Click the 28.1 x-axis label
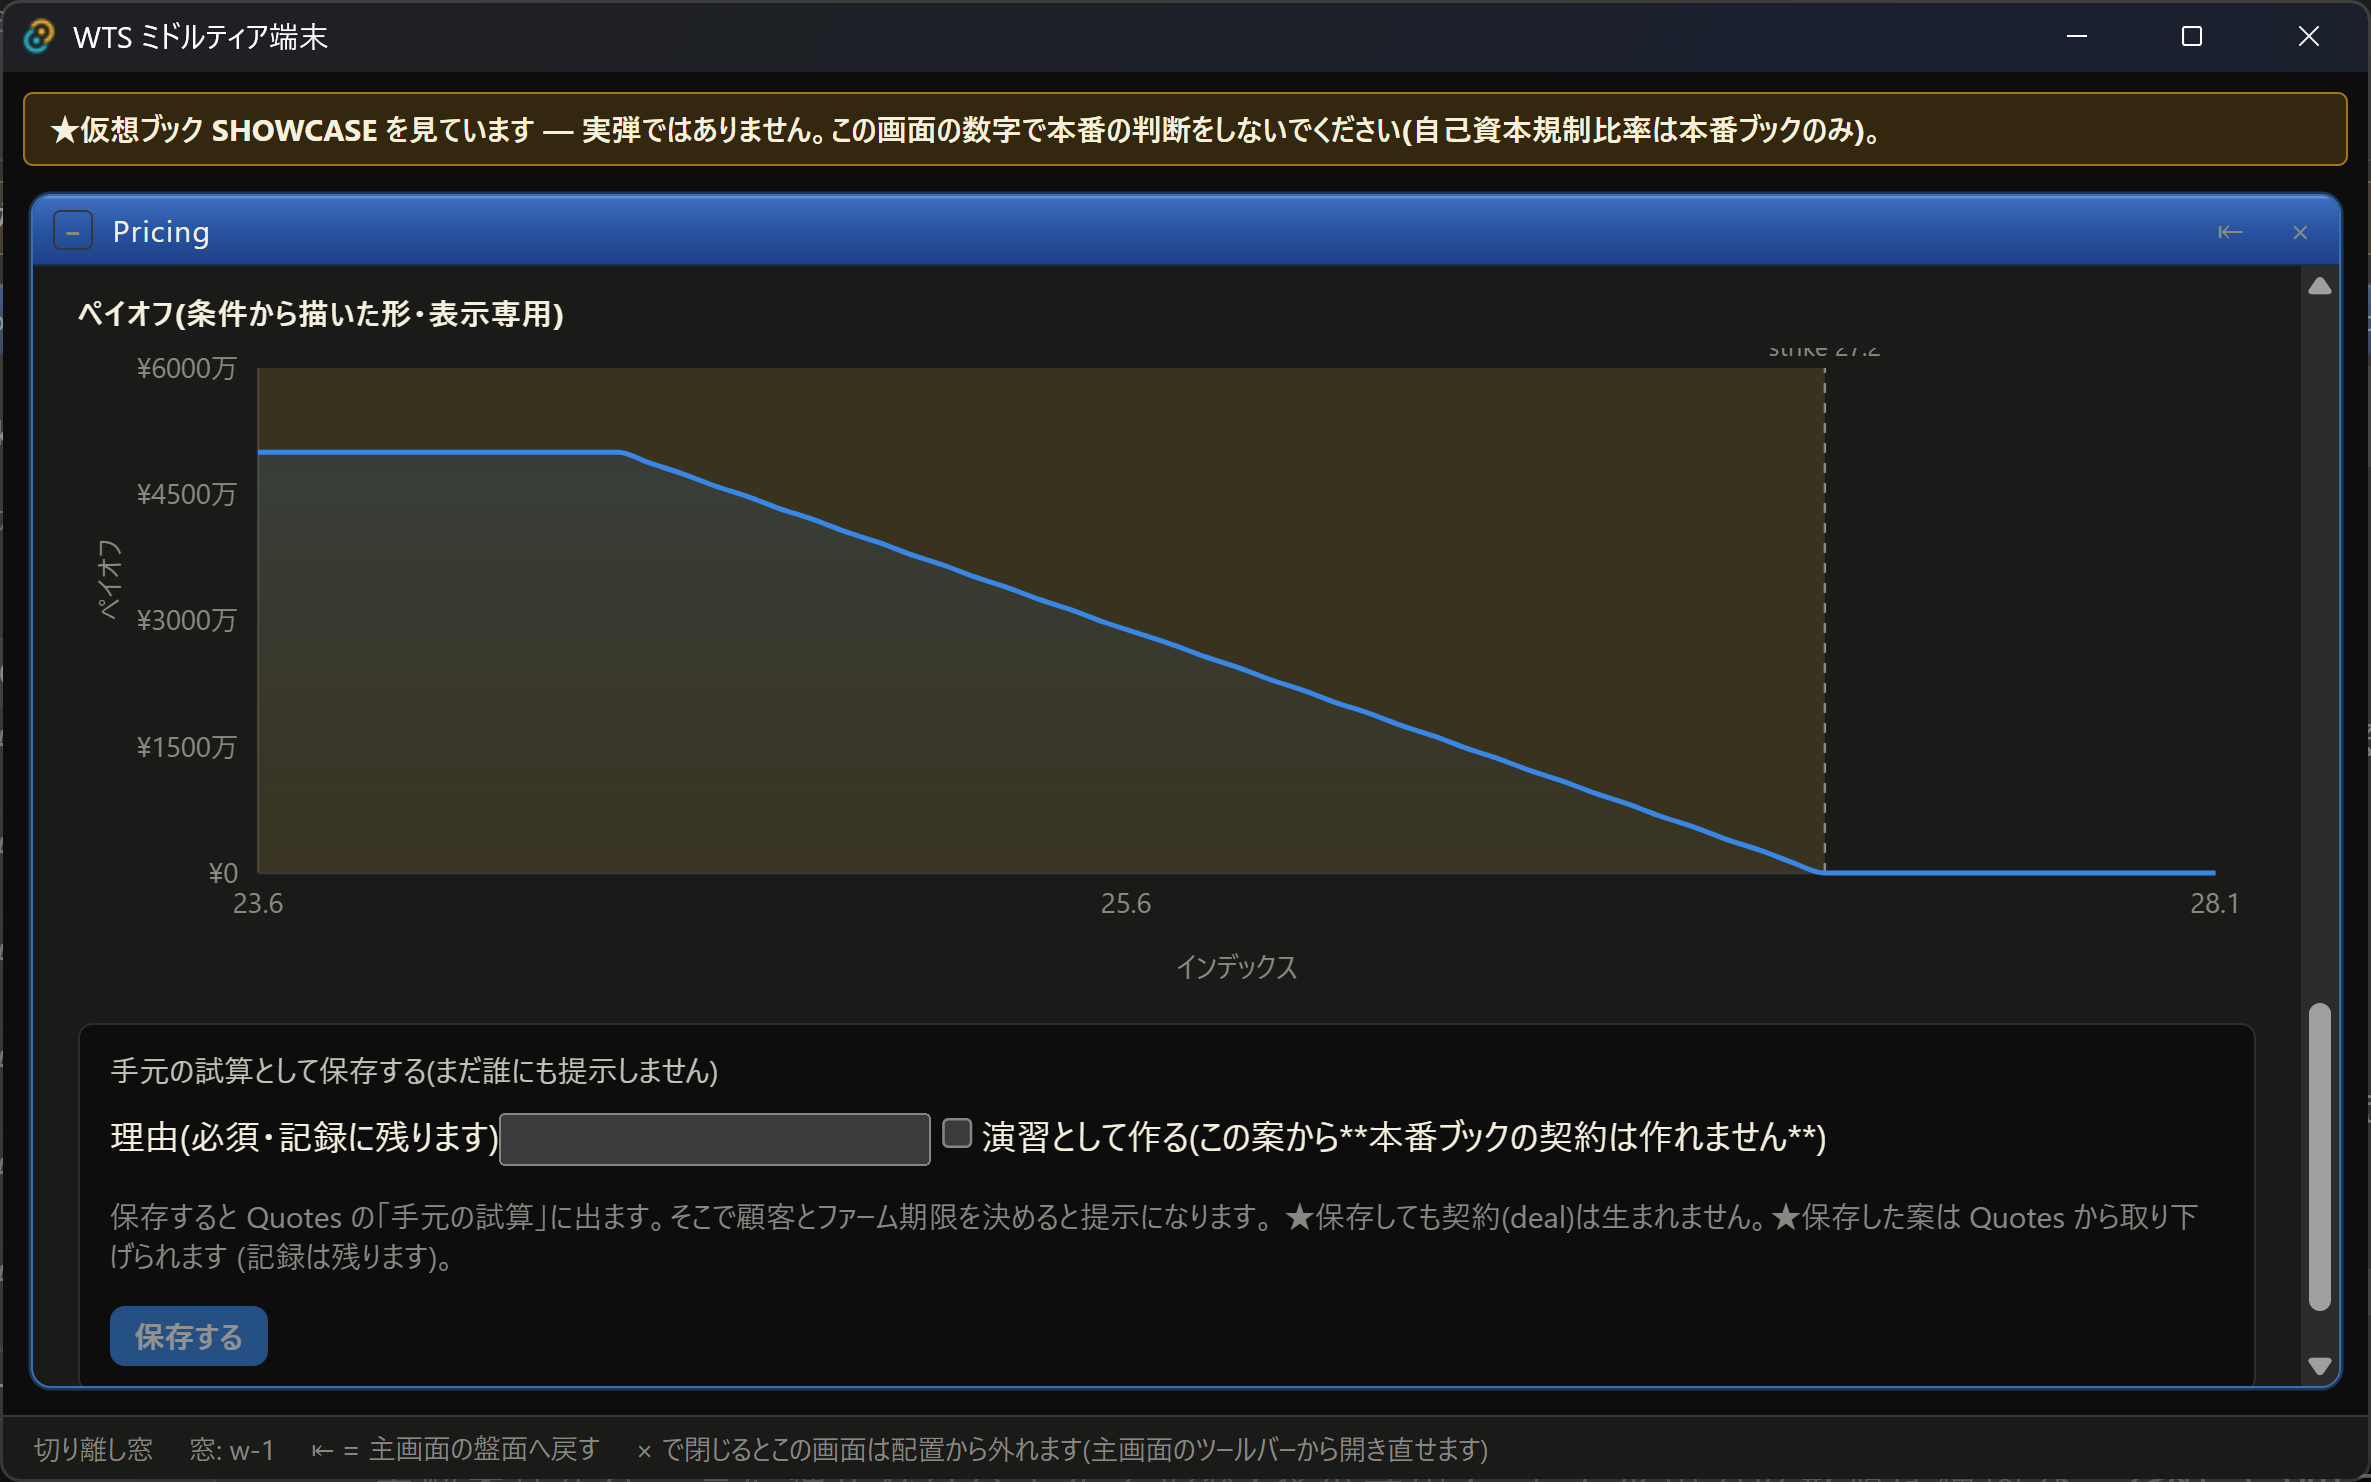This screenshot has height=1482, width=2371. click(2214, 904)
